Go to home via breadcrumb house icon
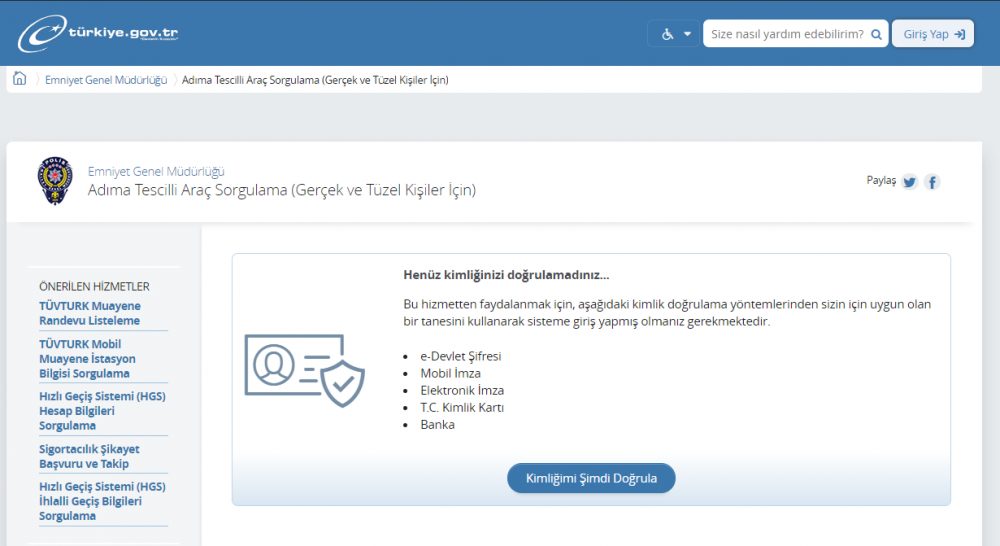The image size is (1000, 546). (20, 79)
